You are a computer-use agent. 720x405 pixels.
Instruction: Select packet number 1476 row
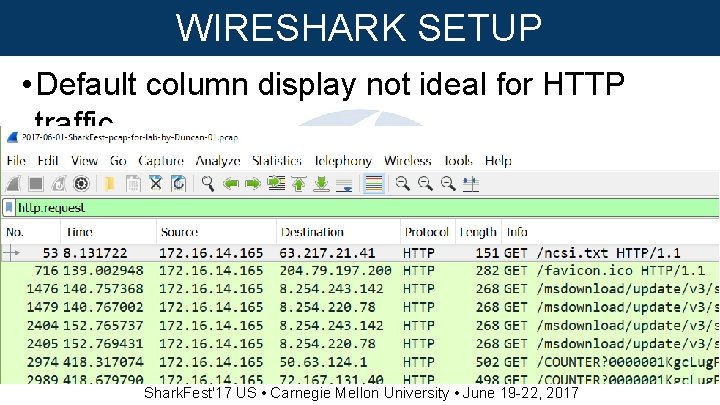click(360, 289)
